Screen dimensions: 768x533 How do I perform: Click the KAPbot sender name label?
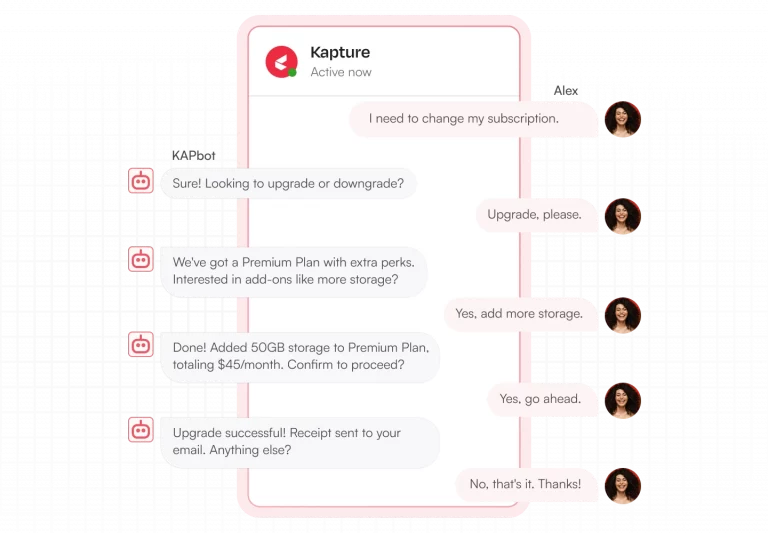(x=193, y=156)
